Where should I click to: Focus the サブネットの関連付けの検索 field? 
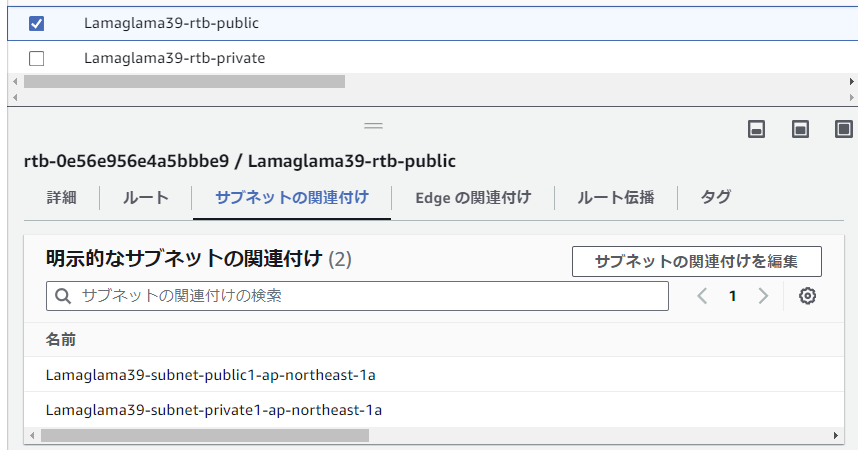(357, 296)
